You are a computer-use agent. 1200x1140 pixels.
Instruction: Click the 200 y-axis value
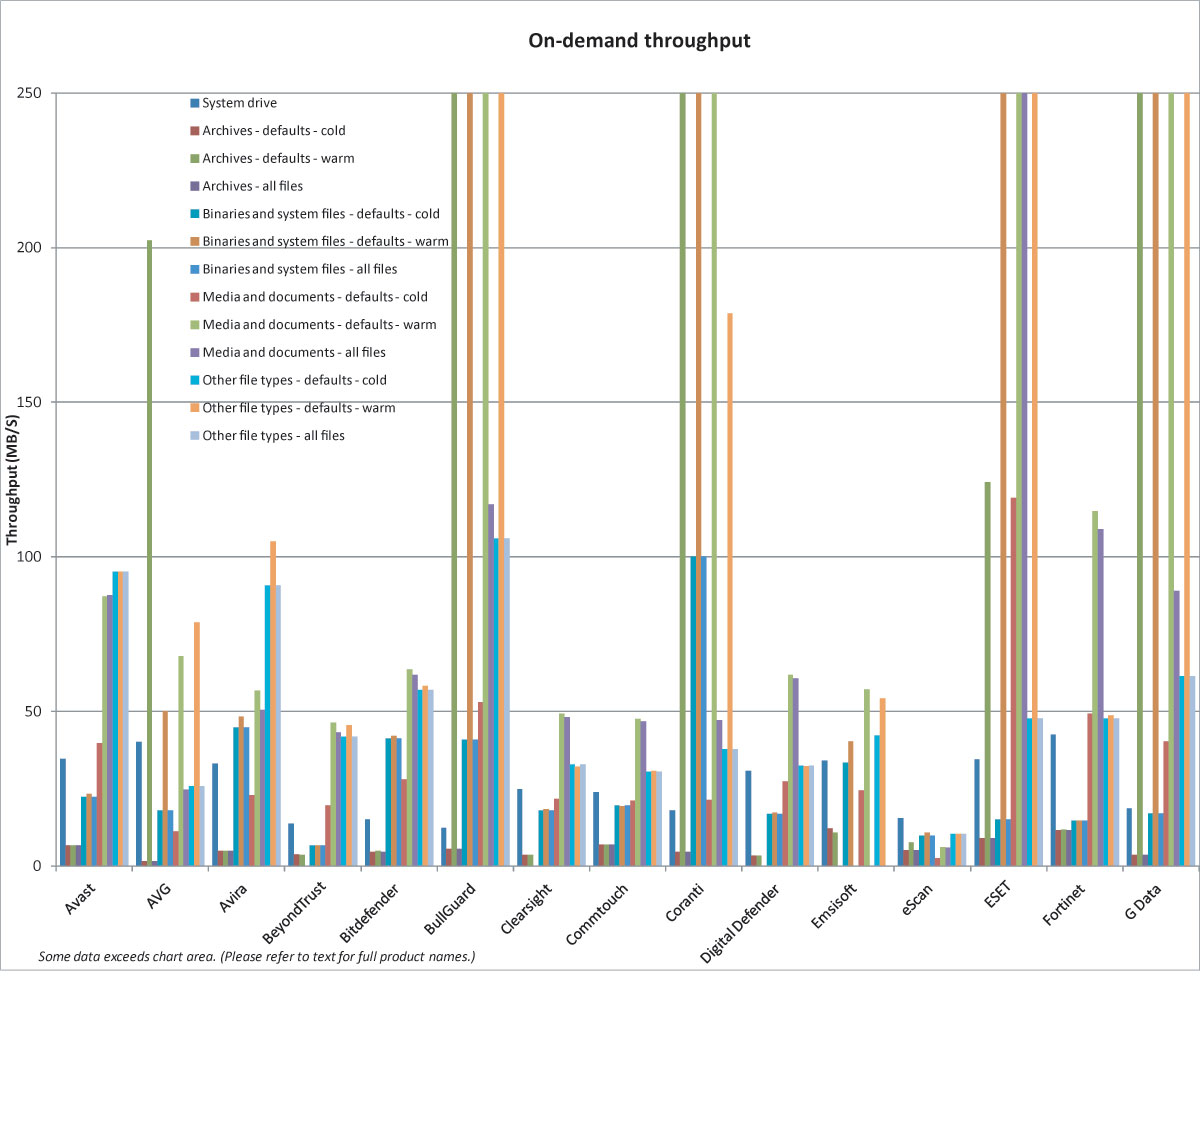[x=29, y=248]
